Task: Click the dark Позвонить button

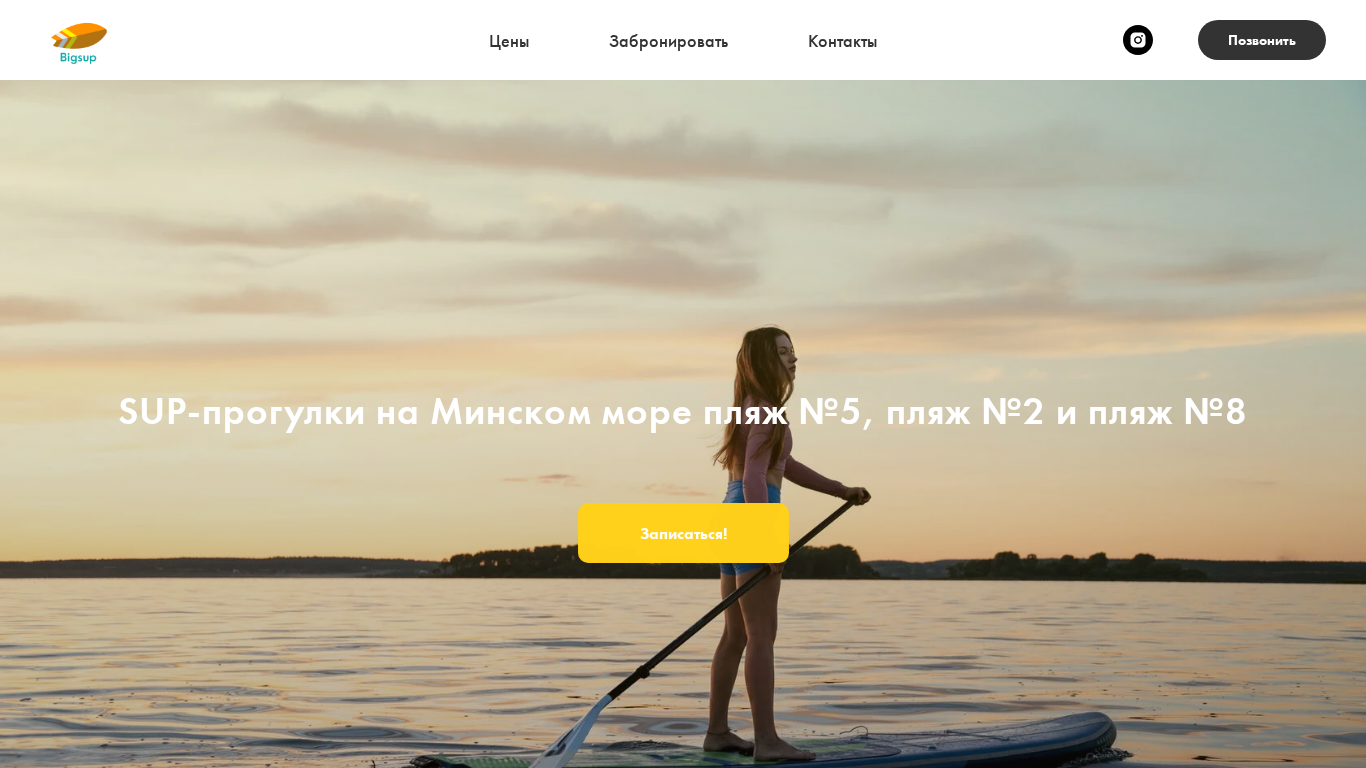Action: [1262, 40]
